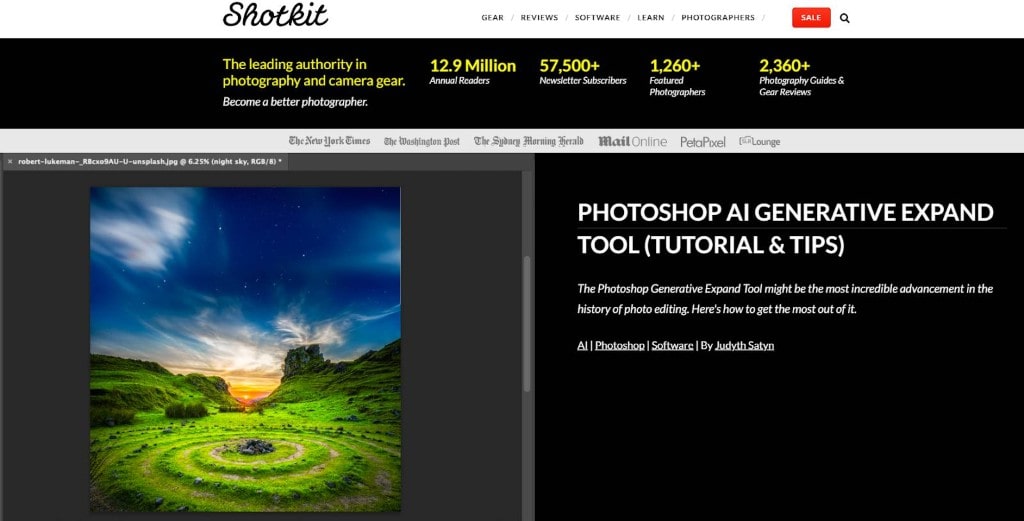
Task: Open the AI category link
Action: tap(583, 345)
